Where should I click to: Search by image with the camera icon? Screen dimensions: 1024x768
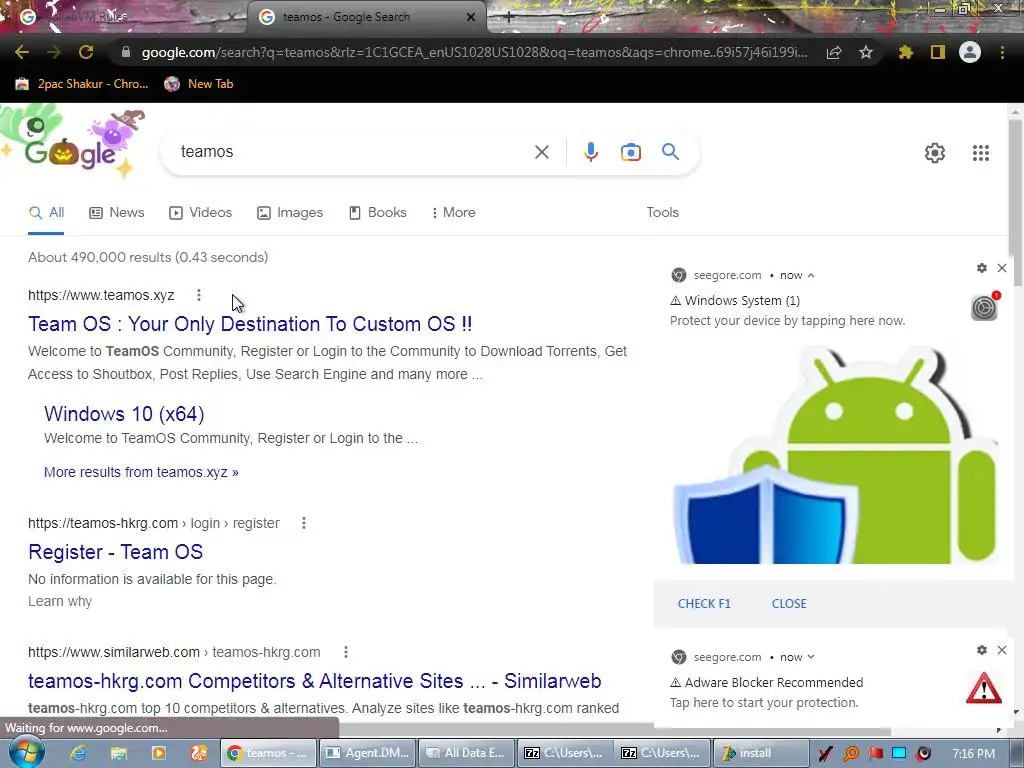(630, 152)
